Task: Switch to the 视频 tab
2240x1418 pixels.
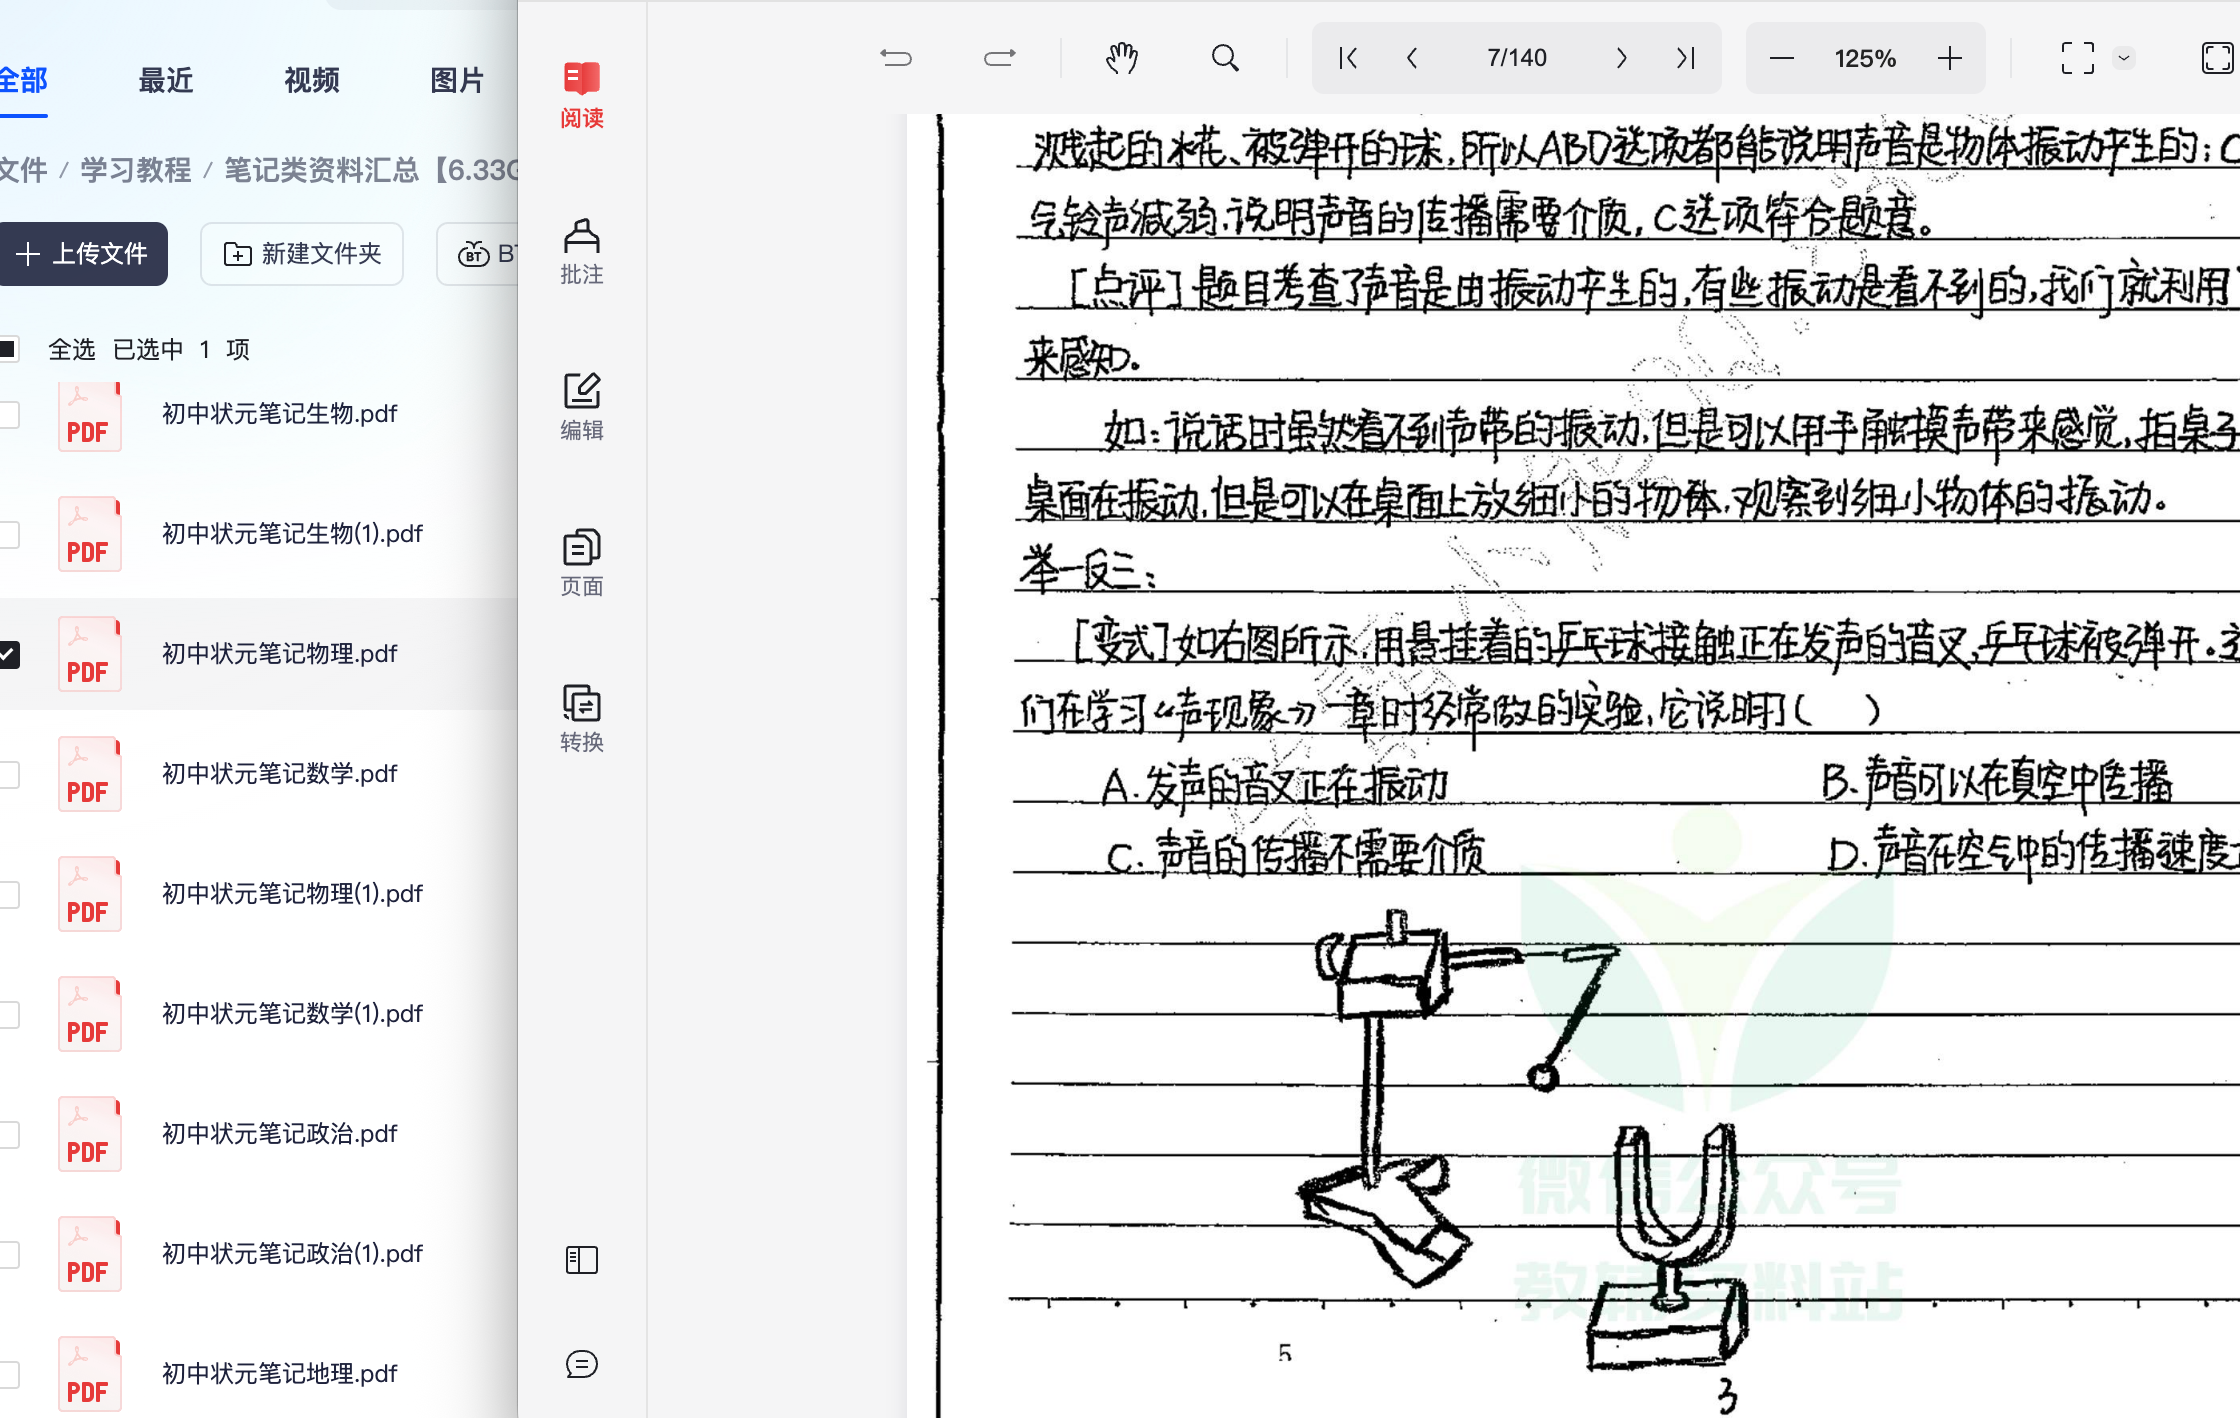Action: [x=310, y=80]
